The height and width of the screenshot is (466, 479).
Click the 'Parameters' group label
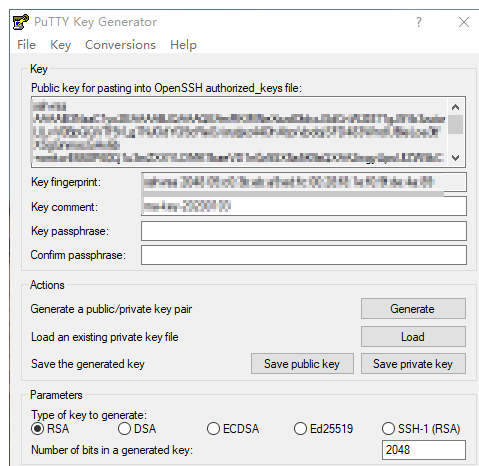click(56, 395)
